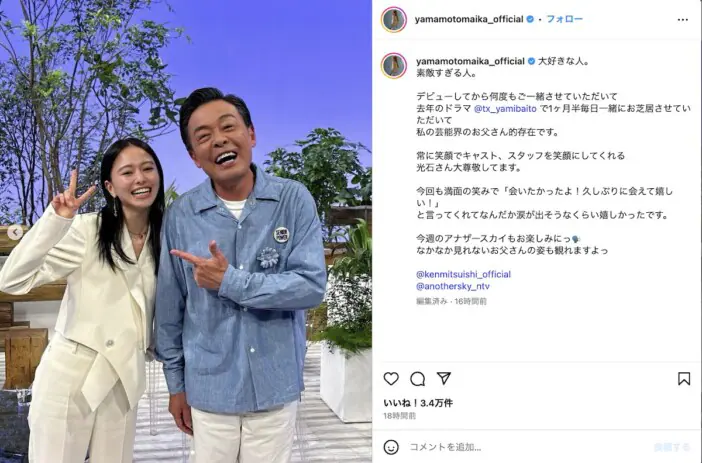This screenshot has width=702, height=463.
Task: Toggle the bookmark save icon
Action: click(x=684, y=379)
